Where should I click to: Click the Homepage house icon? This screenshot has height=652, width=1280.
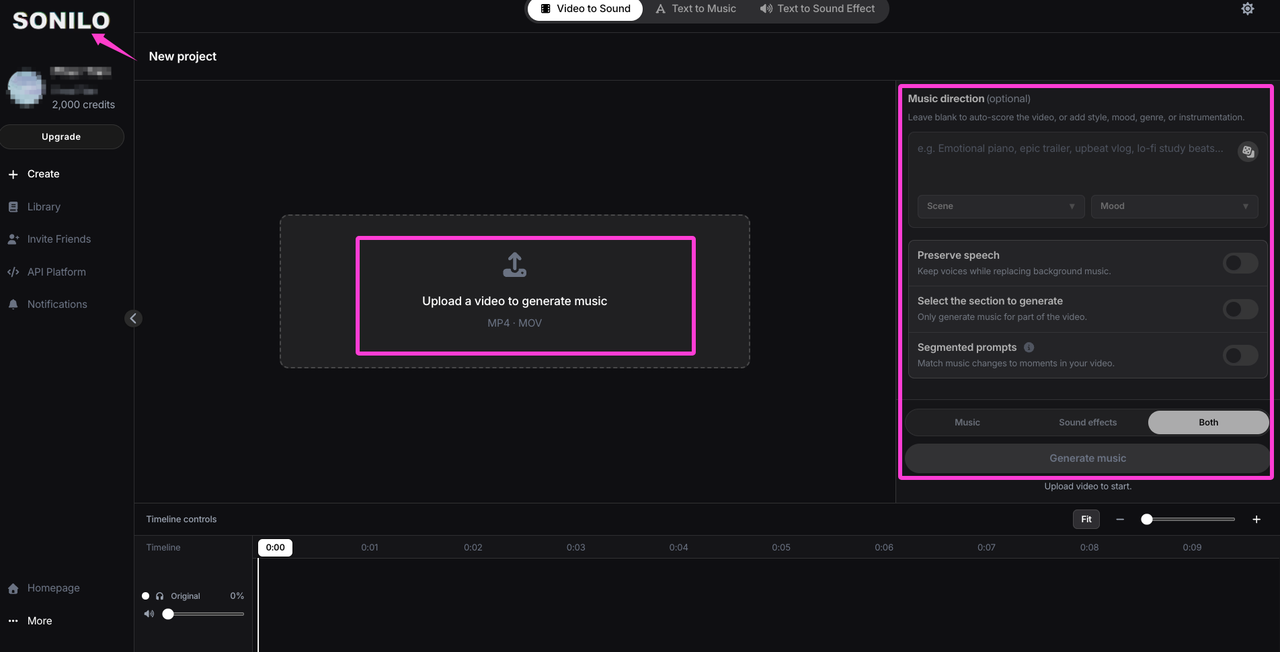[x=13, y=589]
